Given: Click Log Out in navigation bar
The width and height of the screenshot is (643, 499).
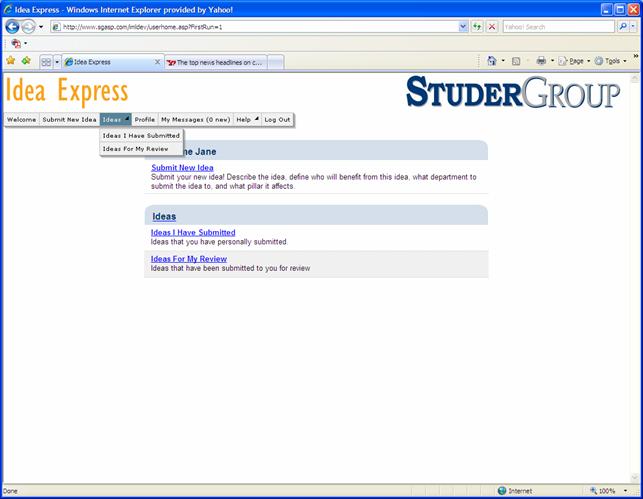Looking at the screenshot, I should tap(277, 119).
